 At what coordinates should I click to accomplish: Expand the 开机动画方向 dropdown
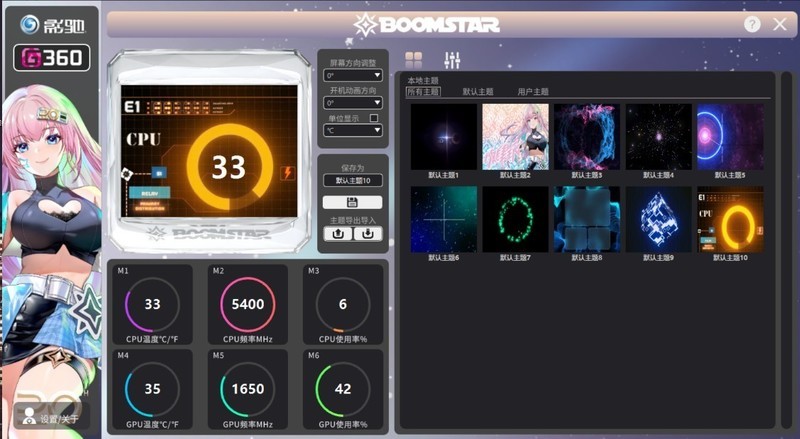tap(353, 102)
